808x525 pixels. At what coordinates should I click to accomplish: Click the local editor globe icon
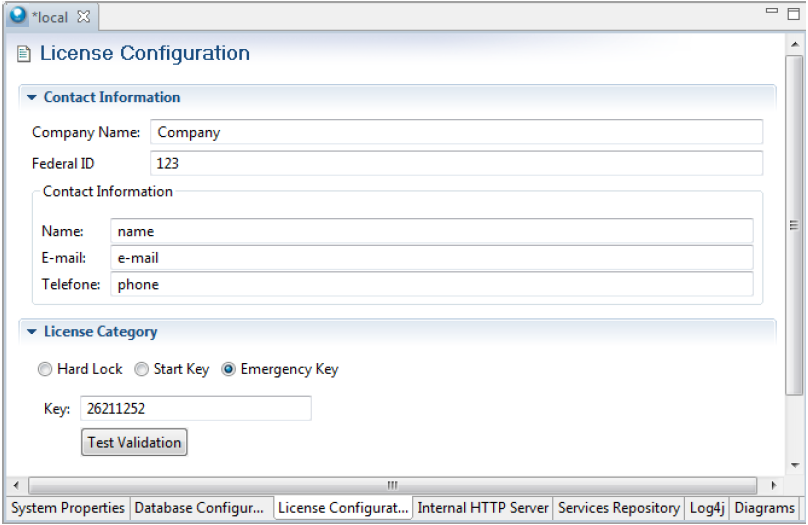point(18,17)
